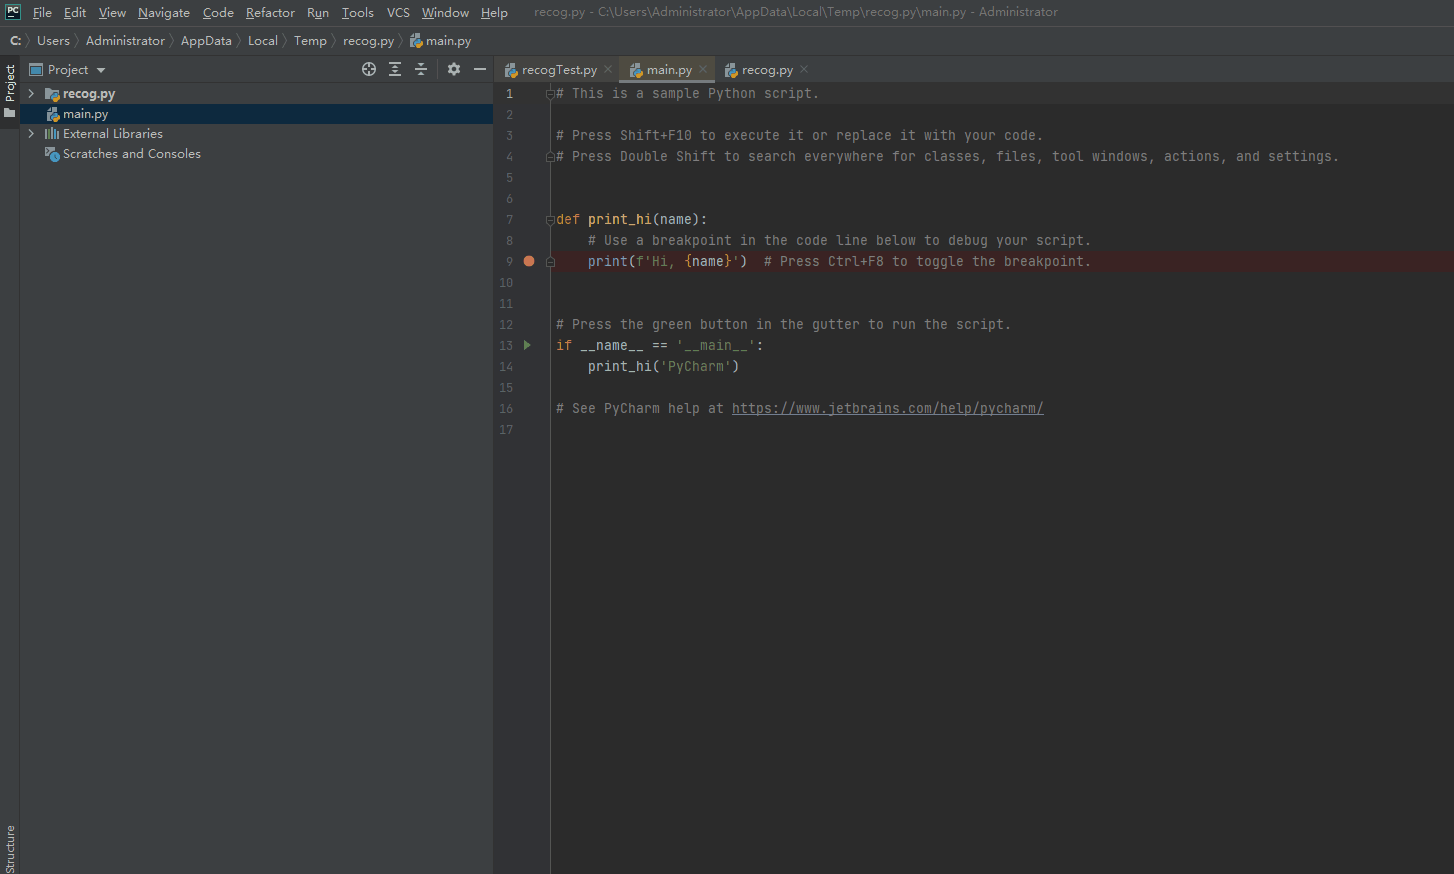Click the green run gutter arrow
The height and width of the screenshot is (874, 1454).
(x=527, y=345)
